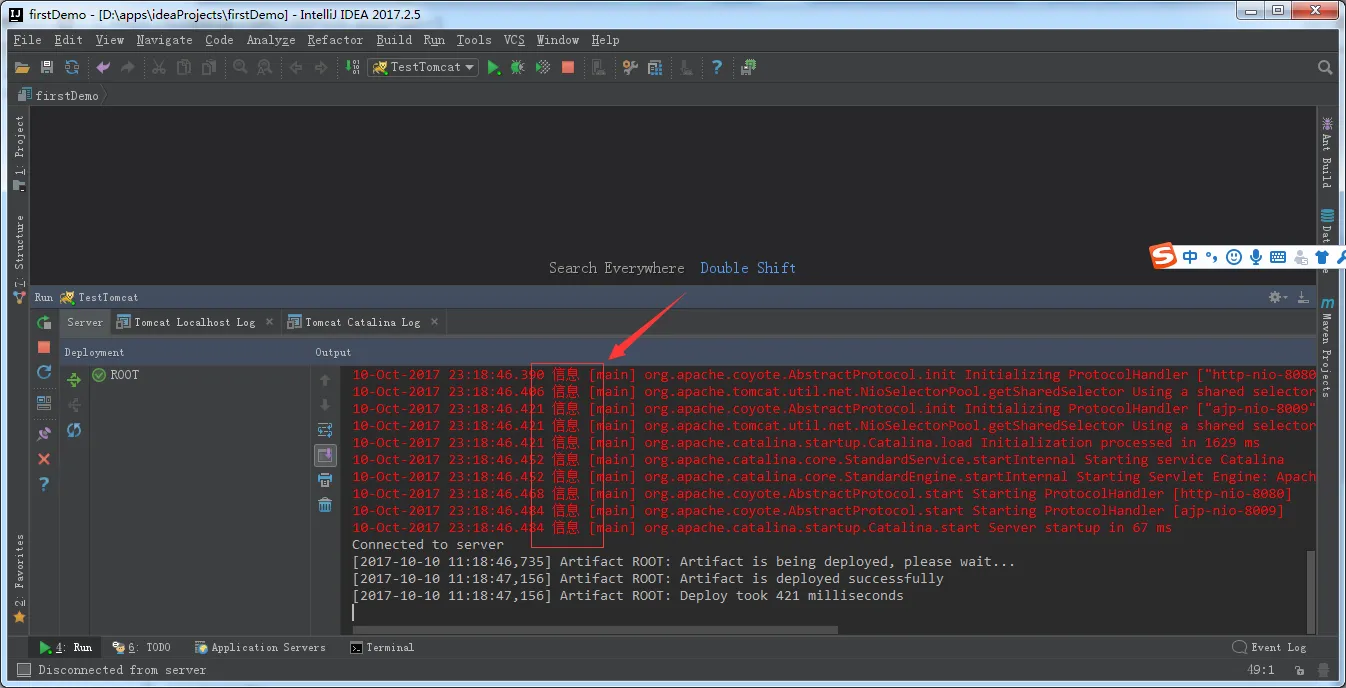Open Application Servers tool window

(260, 647)
